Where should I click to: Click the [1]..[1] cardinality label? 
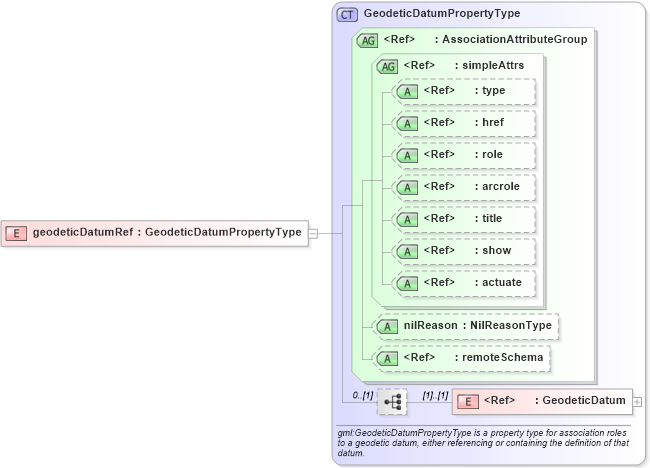(x=435, y=395)
